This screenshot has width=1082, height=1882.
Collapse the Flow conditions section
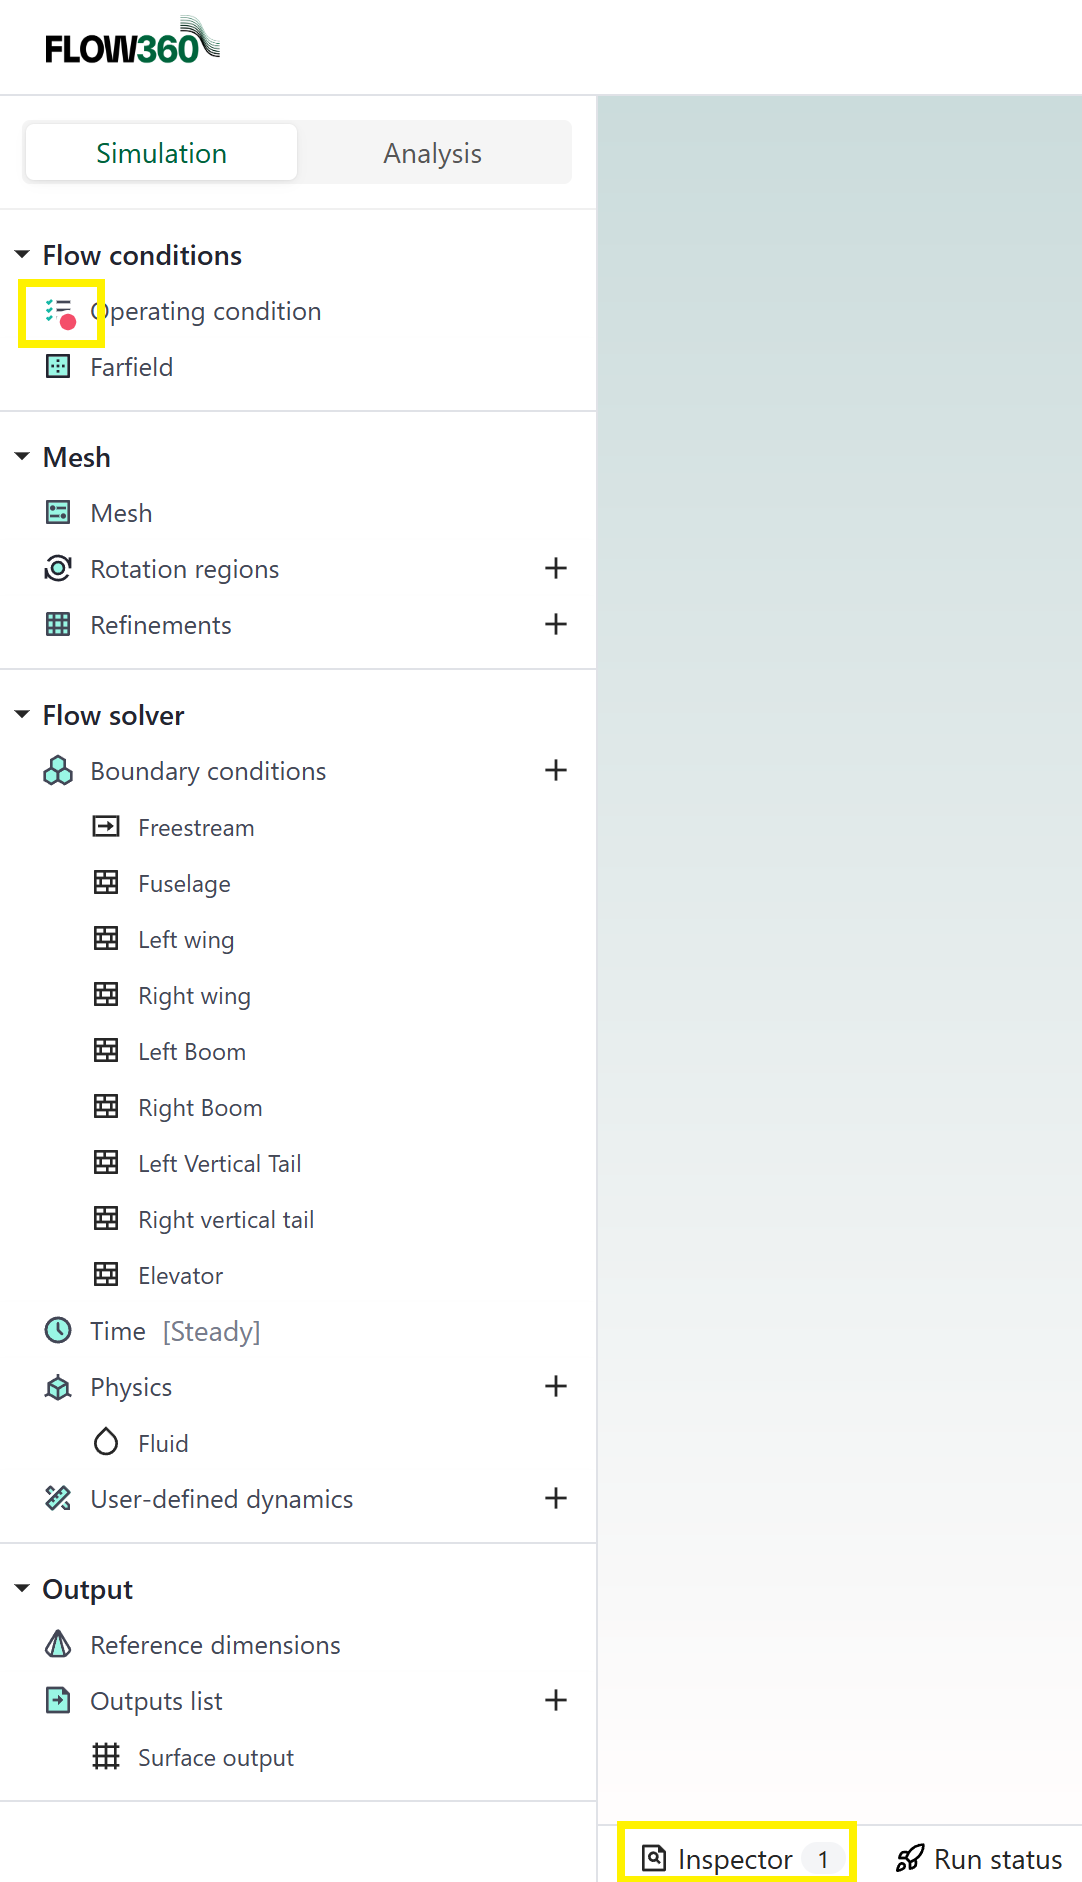click(22, 255)
